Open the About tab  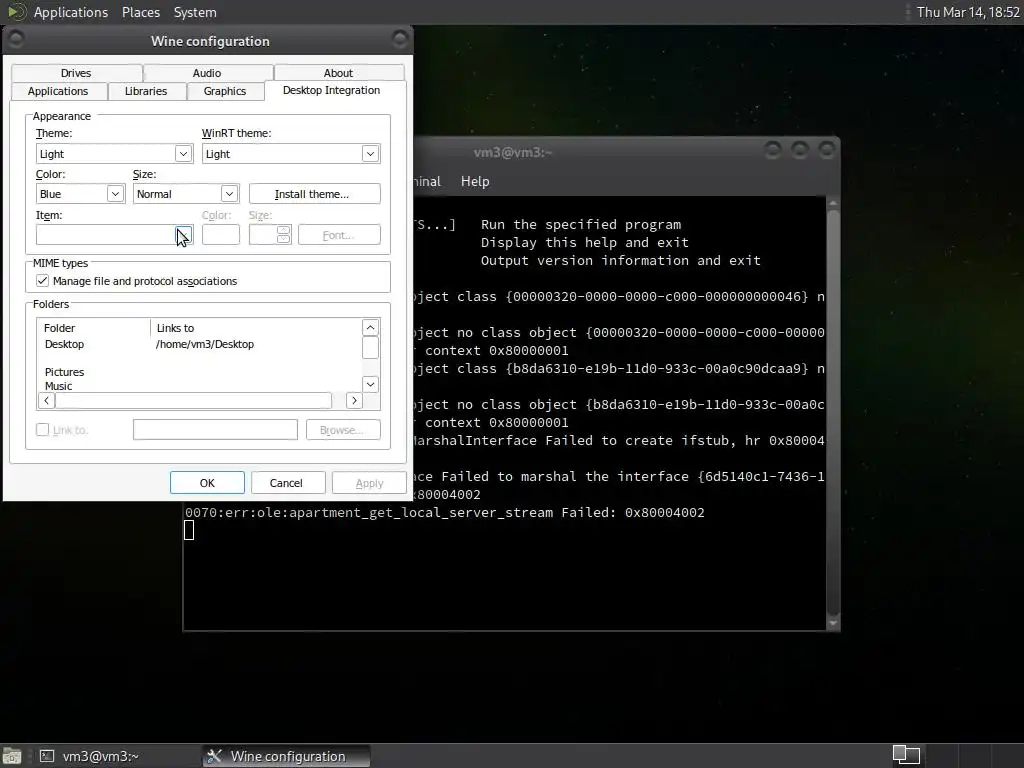coord(338,73)
